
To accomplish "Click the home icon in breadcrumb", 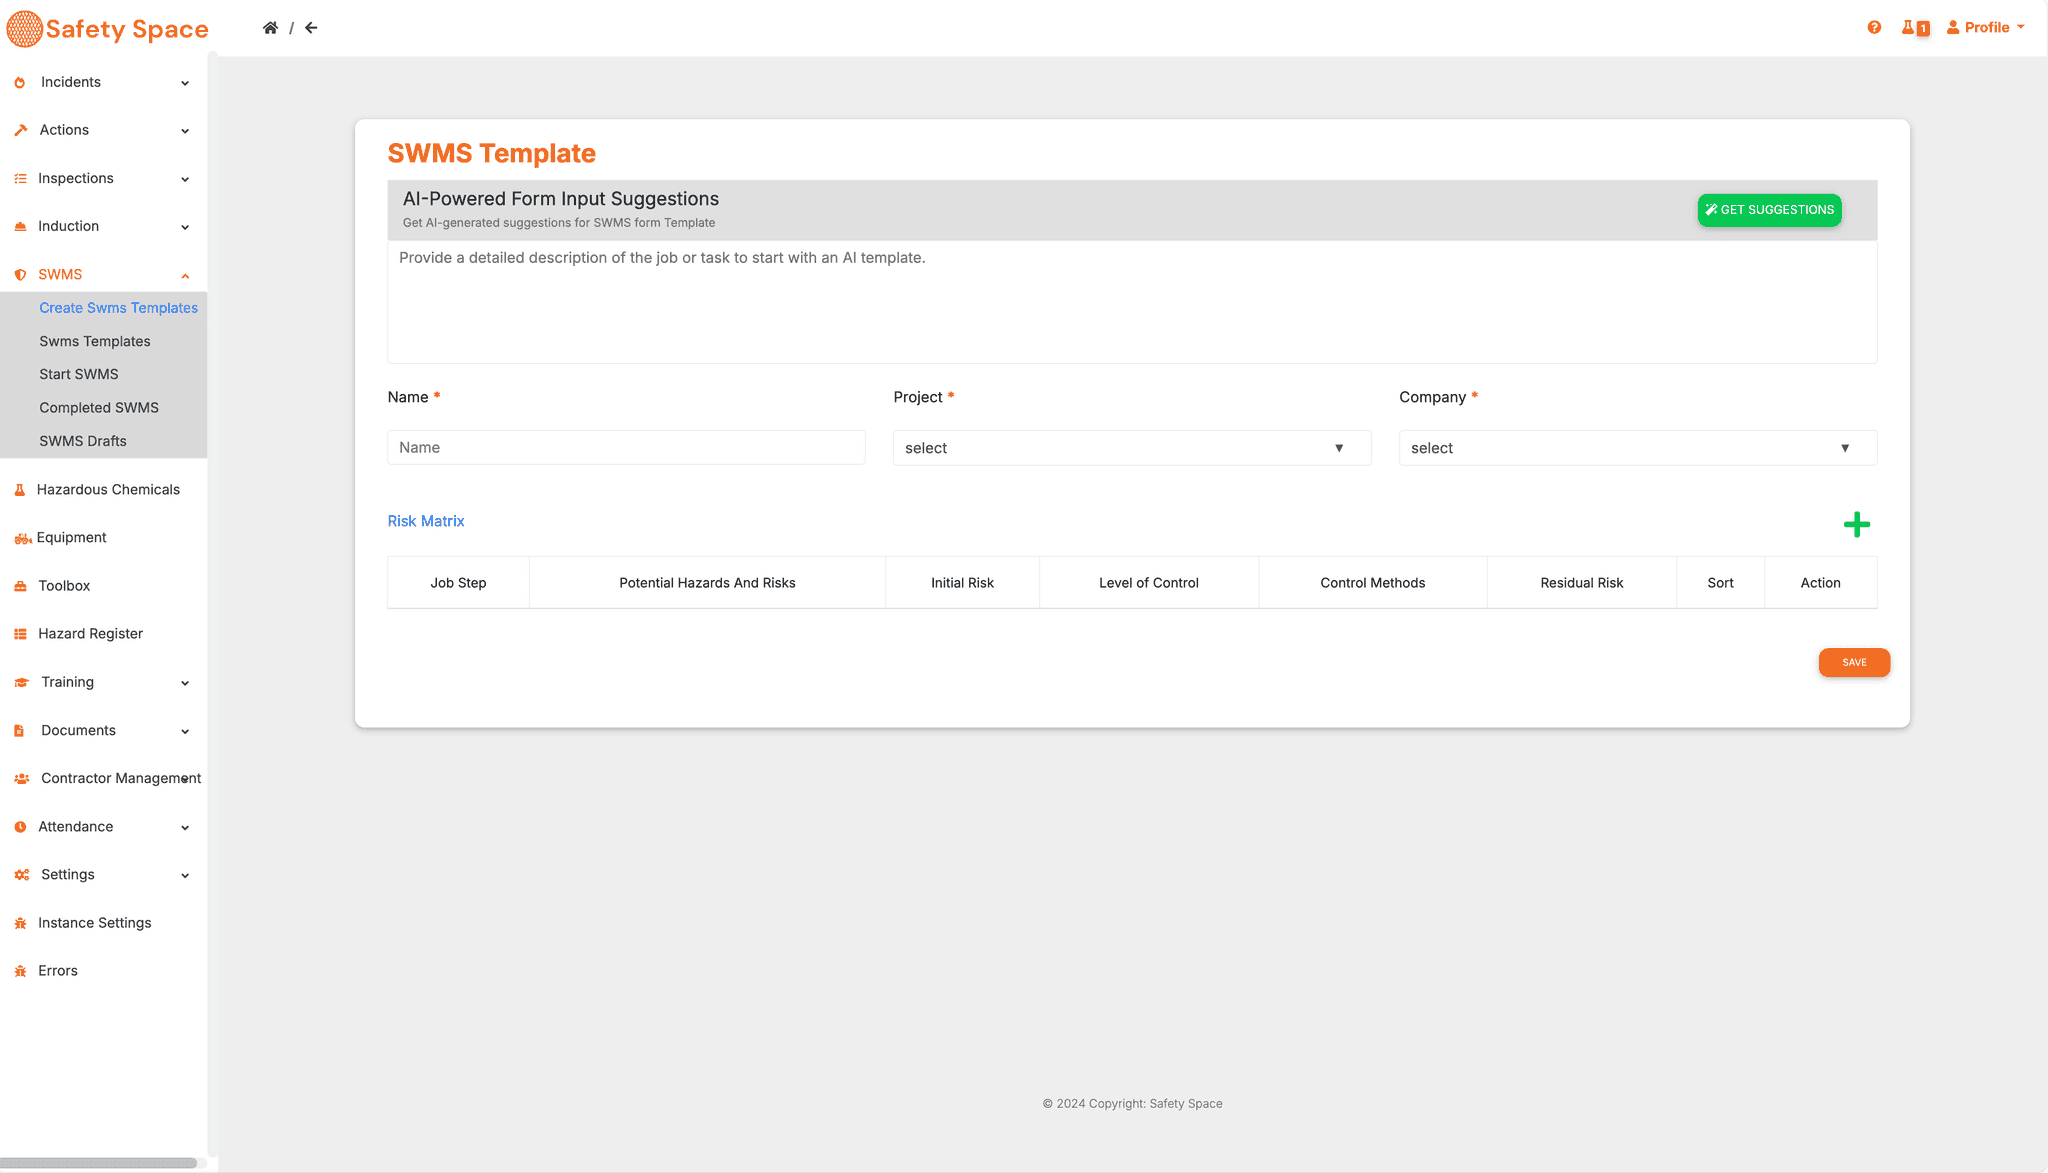I will coord(270,28).
